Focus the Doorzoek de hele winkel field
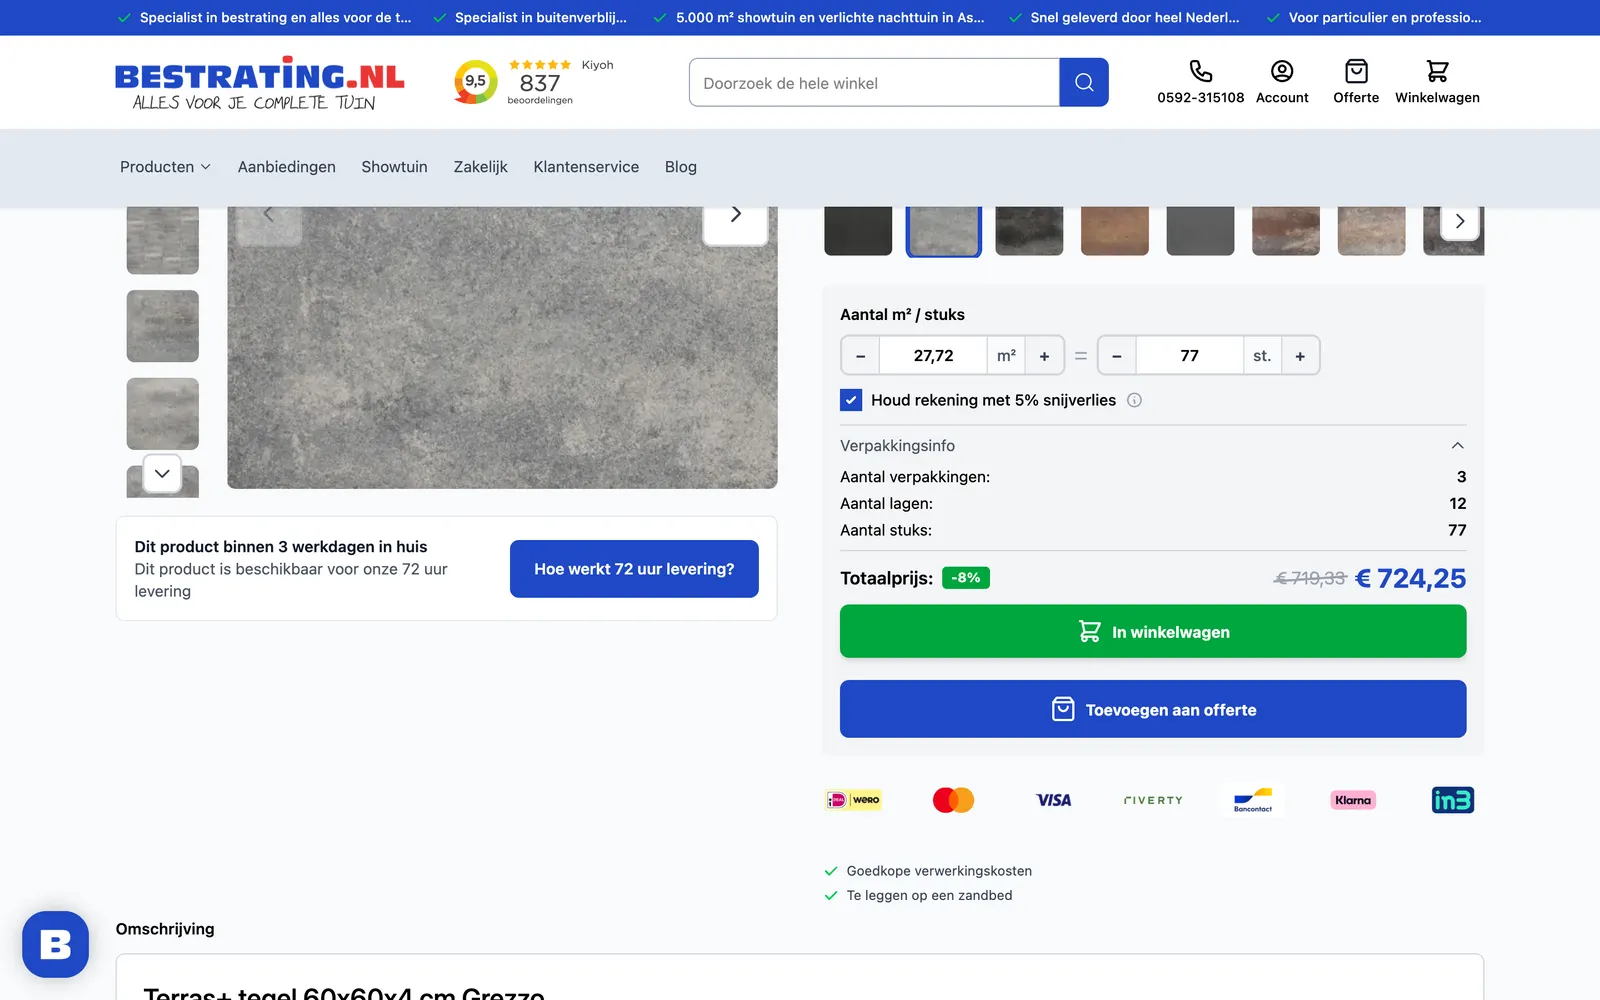Viewport: 1600px width, 1000px height. (874, 83)
